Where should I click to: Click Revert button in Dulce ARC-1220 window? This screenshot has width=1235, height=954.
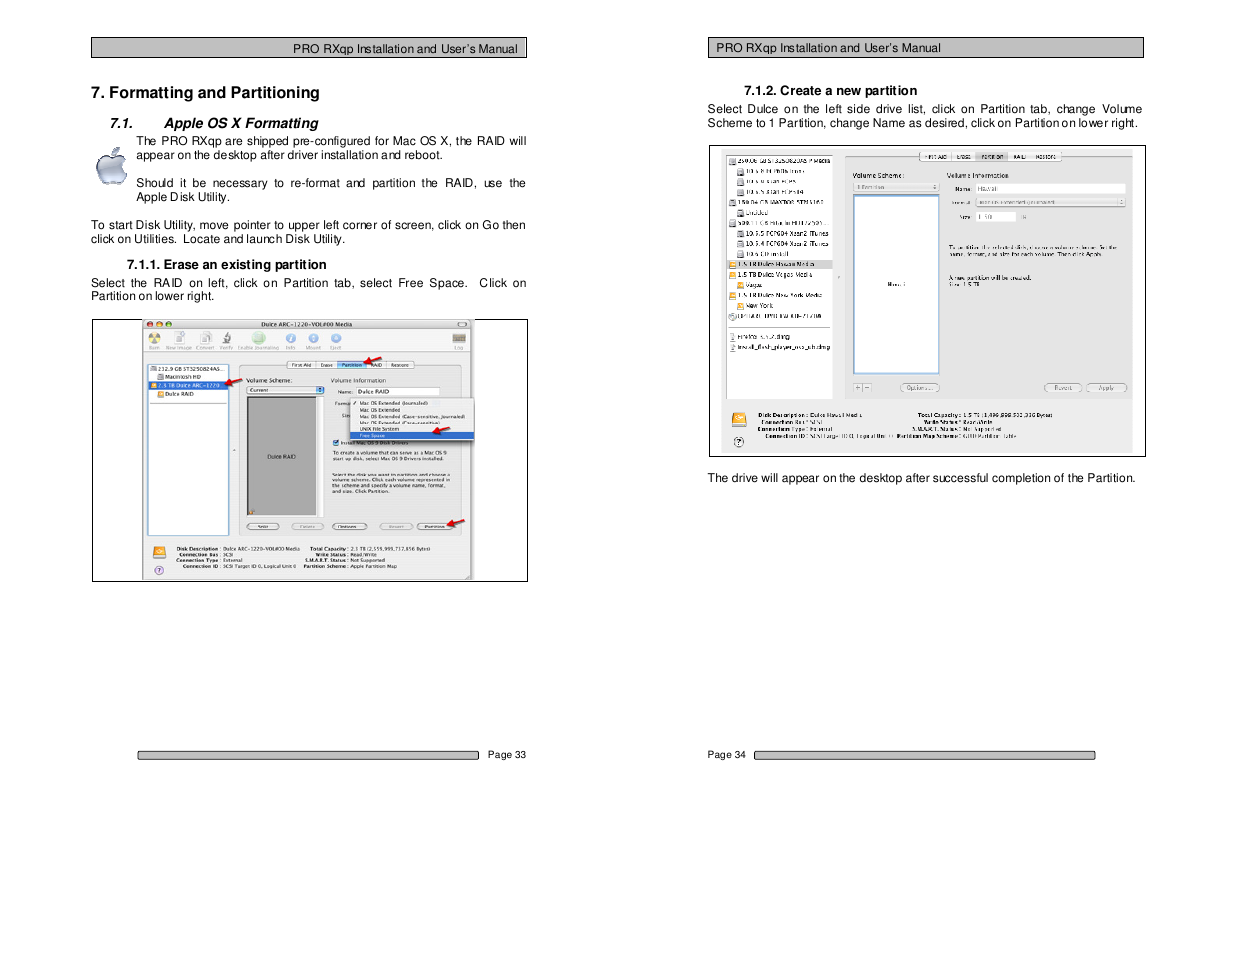point(396,526)
